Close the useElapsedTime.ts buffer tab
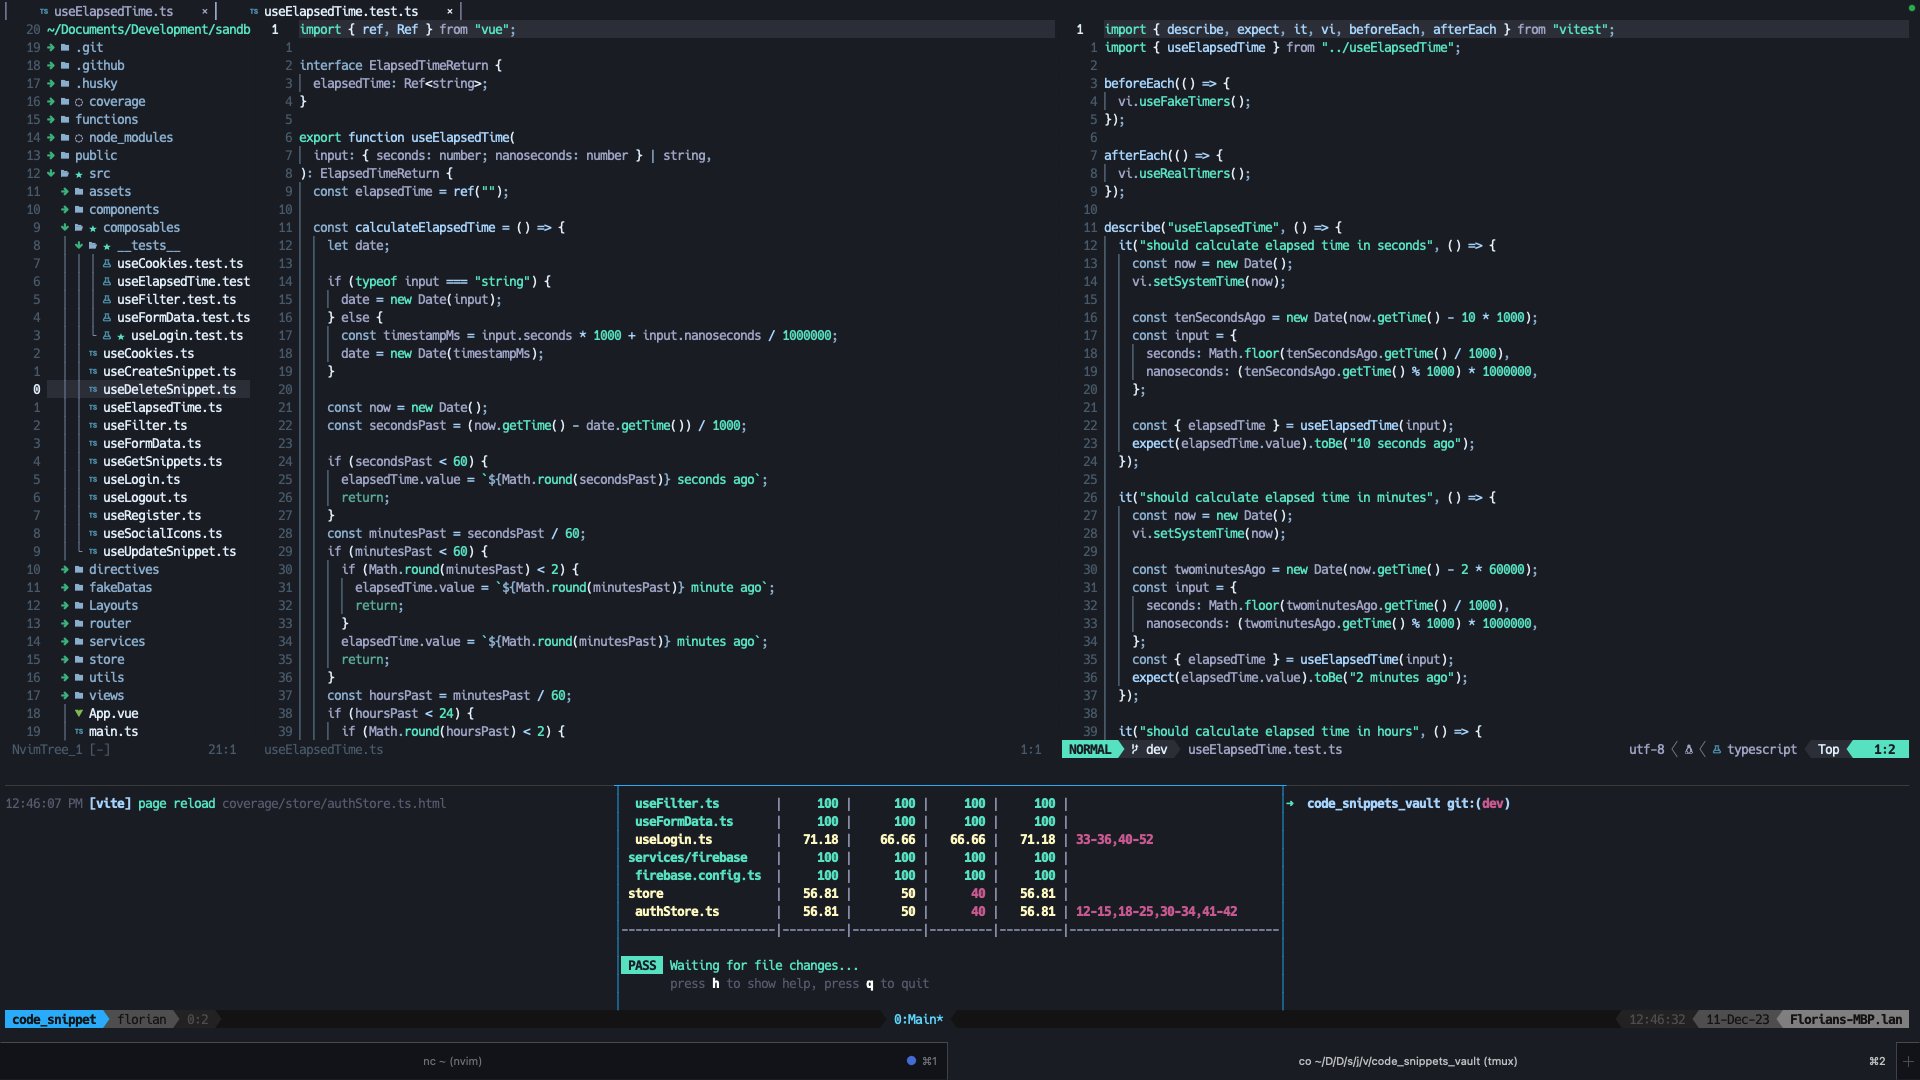 205,12
